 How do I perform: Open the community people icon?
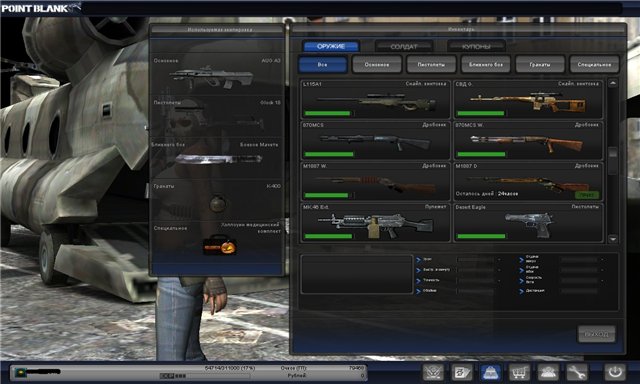tap(548, 372)
